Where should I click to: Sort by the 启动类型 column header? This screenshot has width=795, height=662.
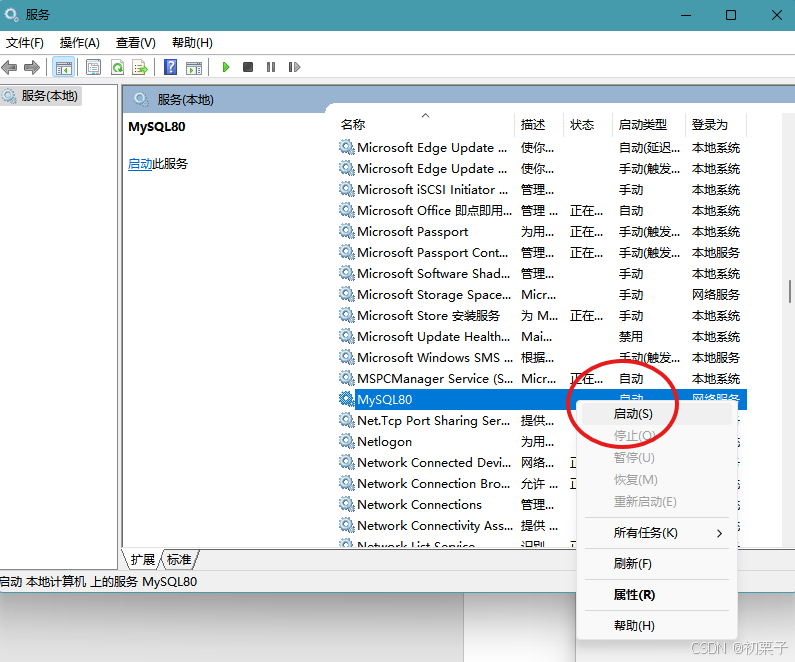pyautogui.click(x=648, y=125)
